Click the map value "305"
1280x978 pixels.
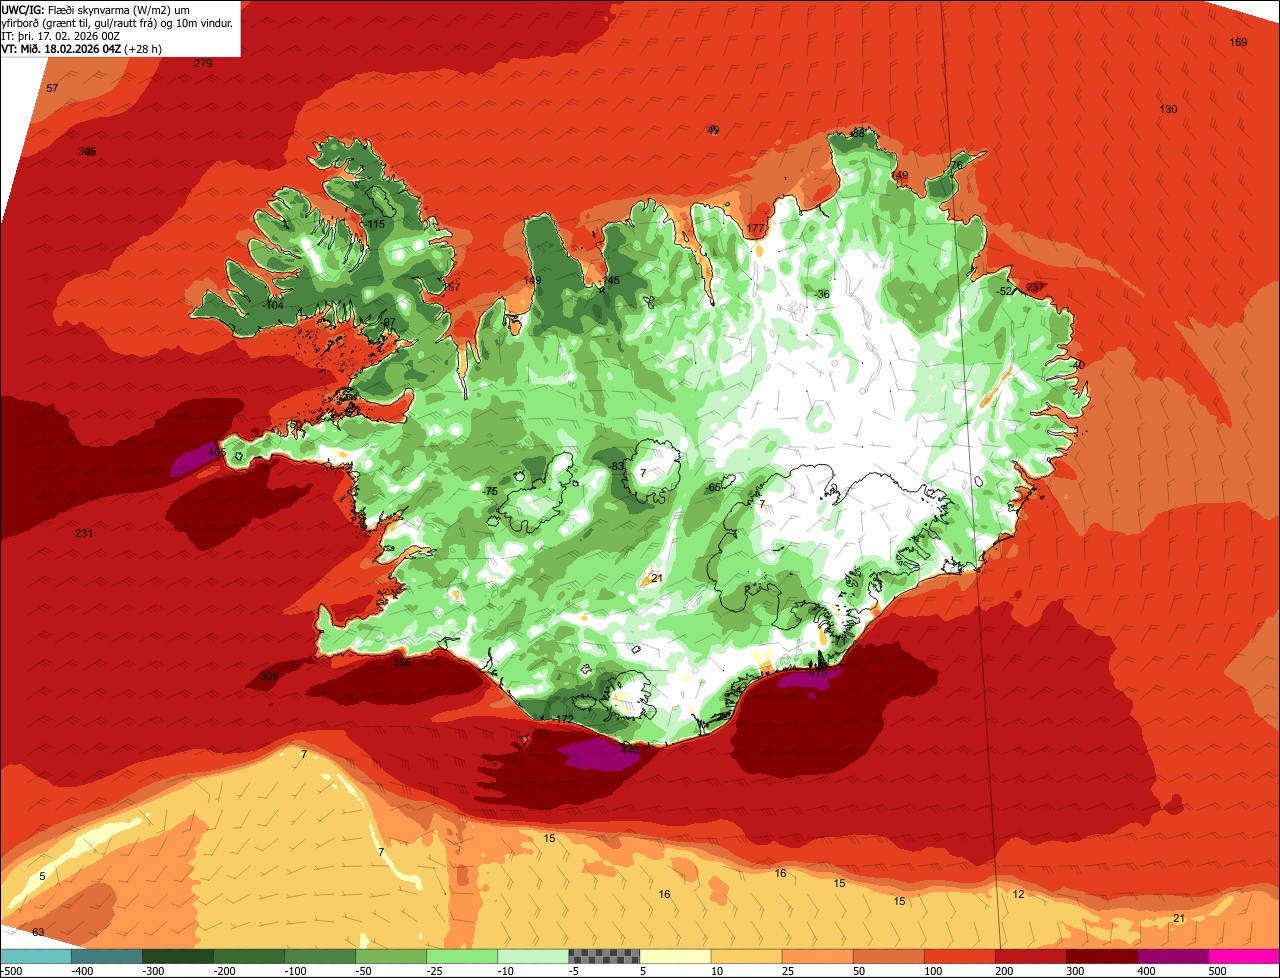pos(87,151)
